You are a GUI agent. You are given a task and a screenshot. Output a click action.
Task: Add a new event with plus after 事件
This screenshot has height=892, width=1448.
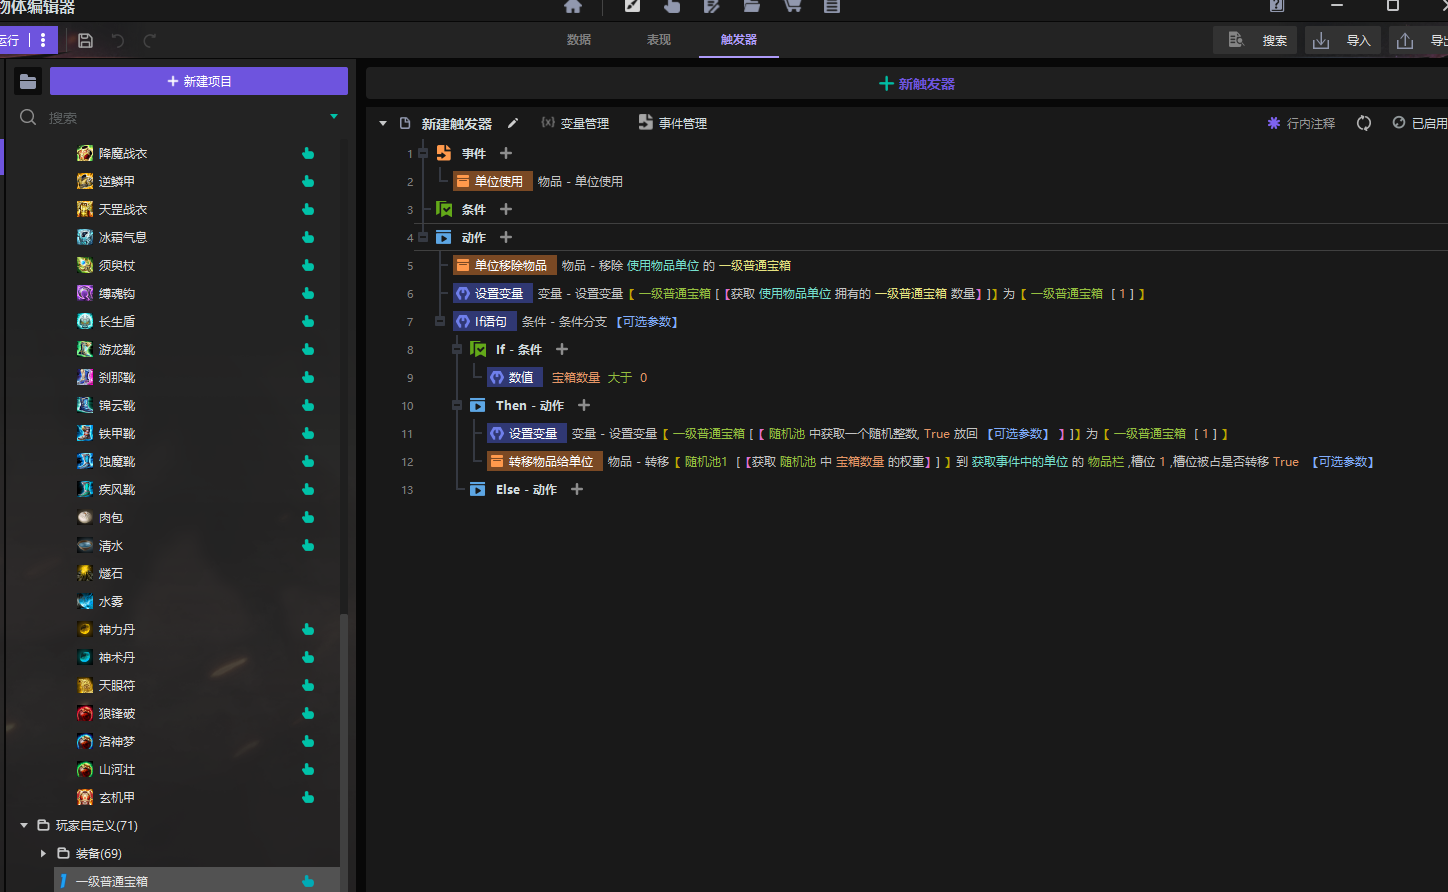click(x=506, y=153)
